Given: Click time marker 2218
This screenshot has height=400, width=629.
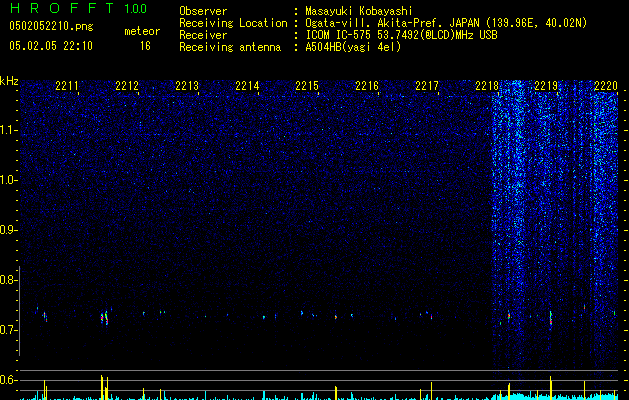Looking at the screenshot, I should click(487, 85).
